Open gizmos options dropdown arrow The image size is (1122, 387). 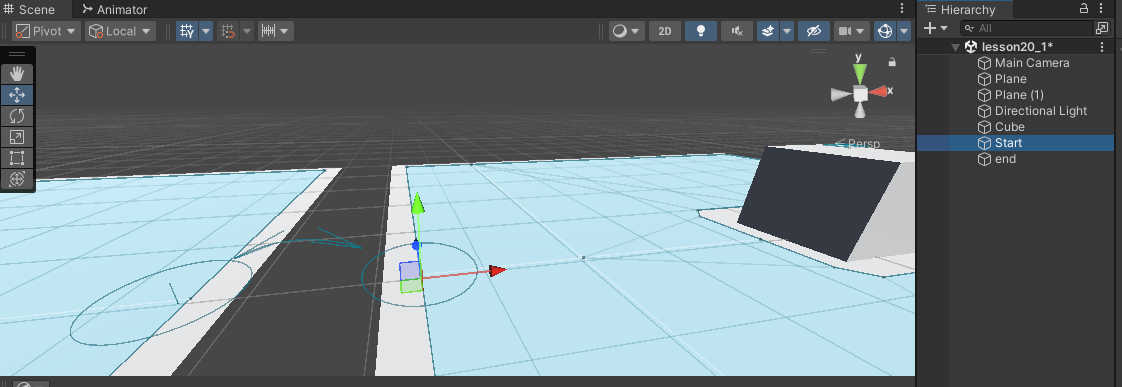coord(904,31)
